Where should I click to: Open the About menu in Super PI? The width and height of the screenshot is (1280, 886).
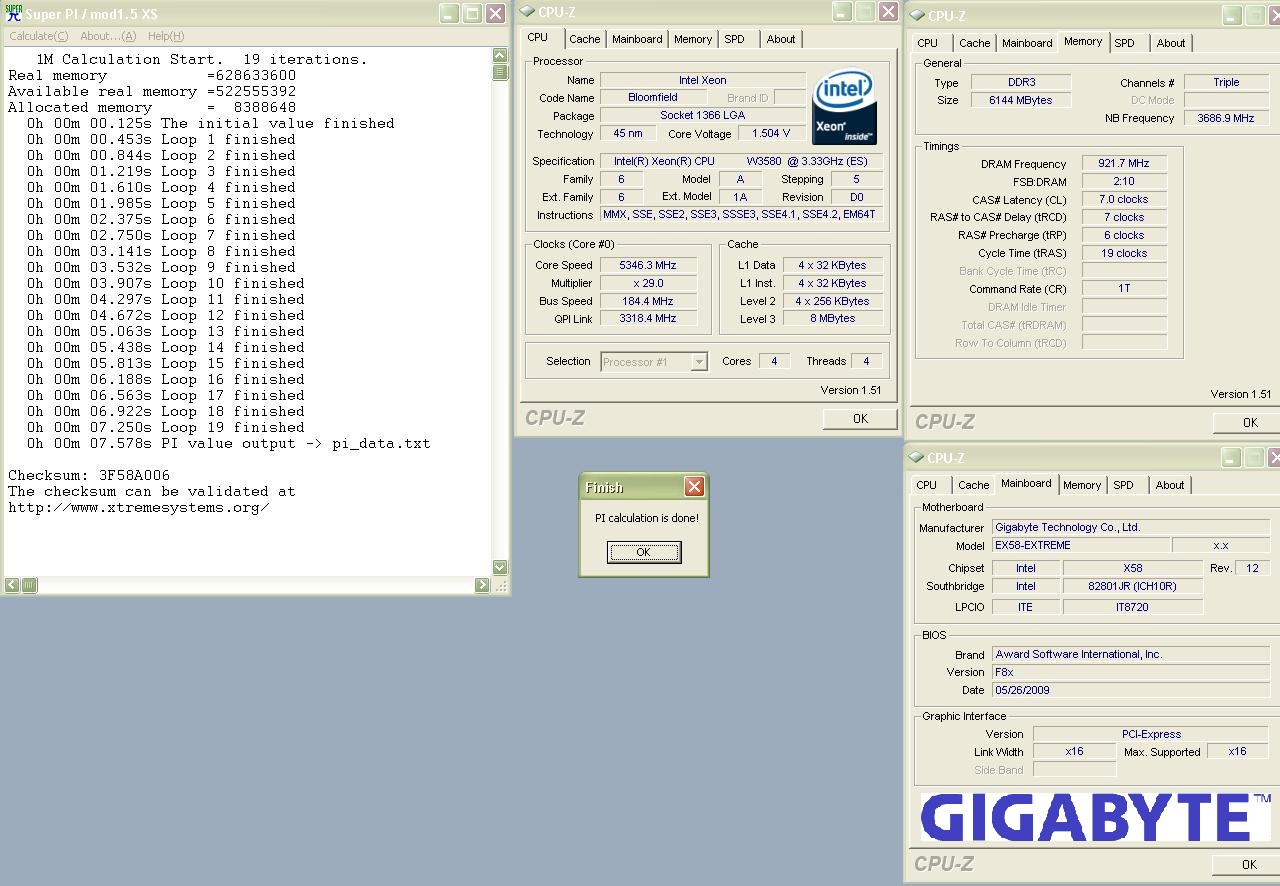click(108, 36)
